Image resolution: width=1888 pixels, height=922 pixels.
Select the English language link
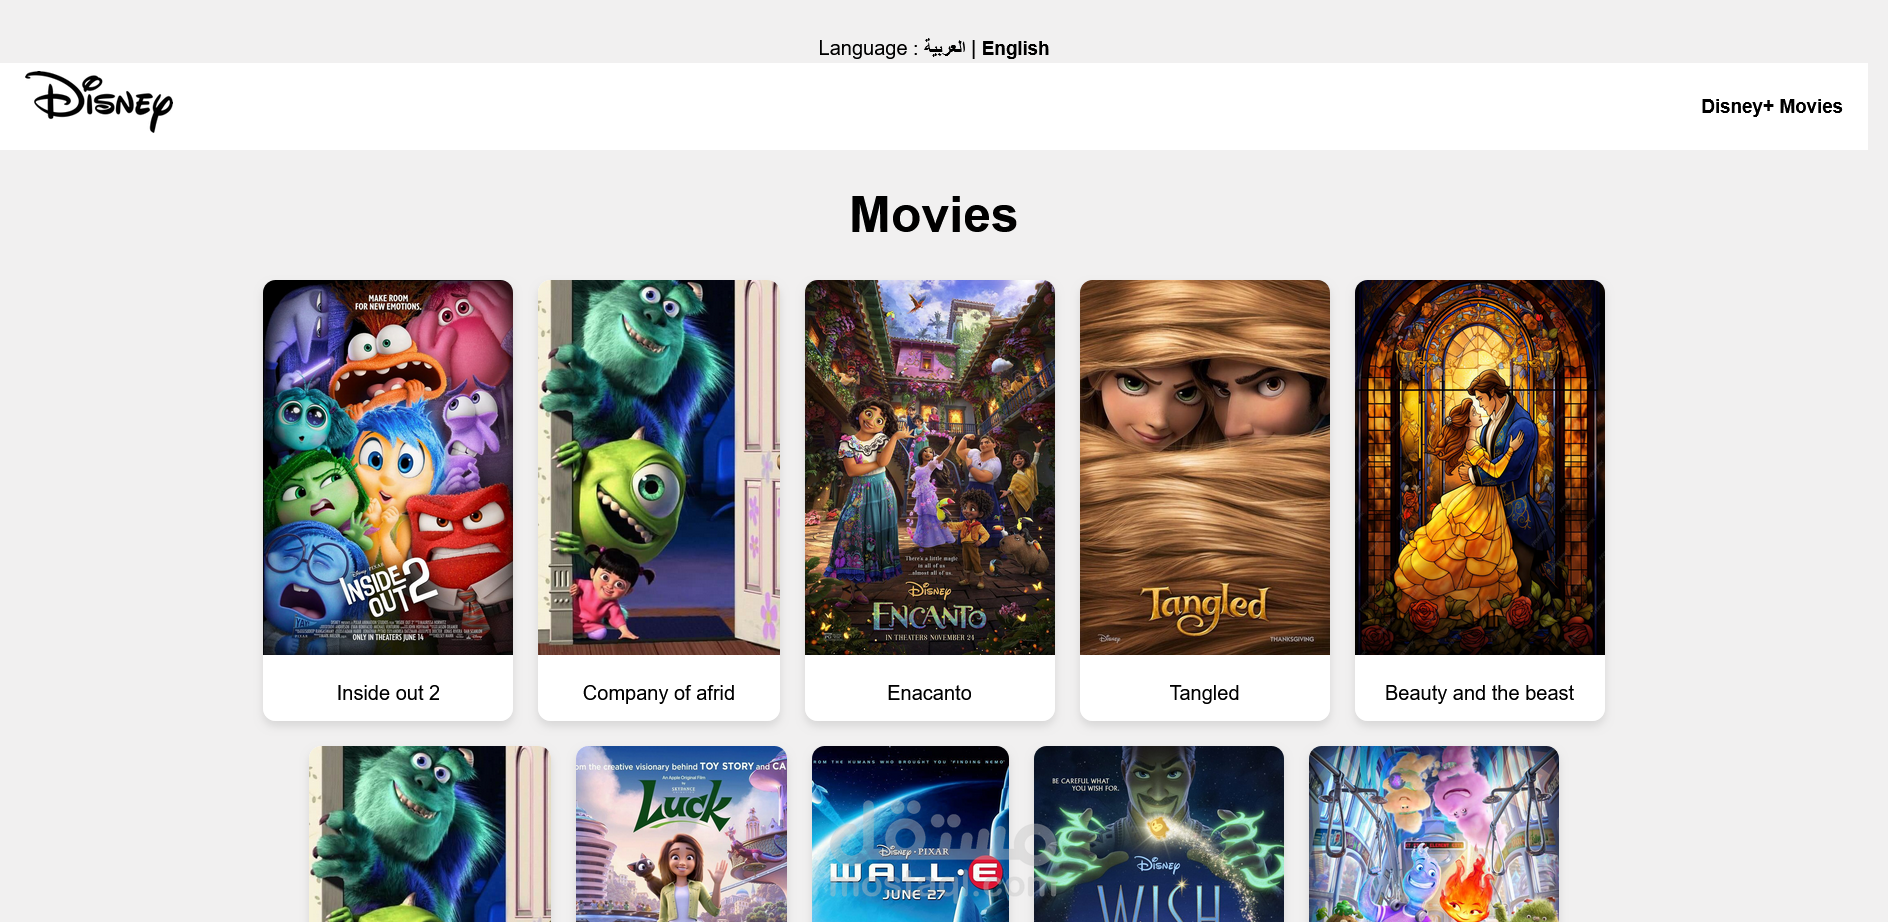[1015, 48]
